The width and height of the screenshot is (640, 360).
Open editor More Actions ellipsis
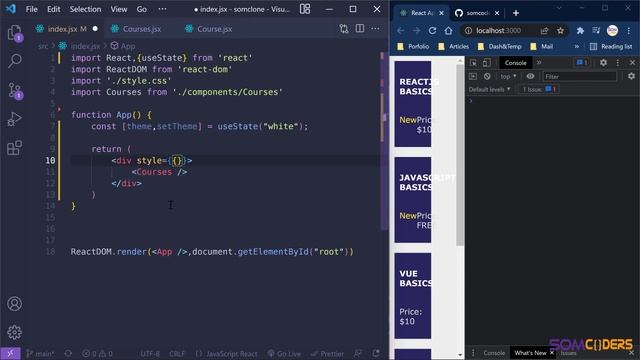point(375,29)
